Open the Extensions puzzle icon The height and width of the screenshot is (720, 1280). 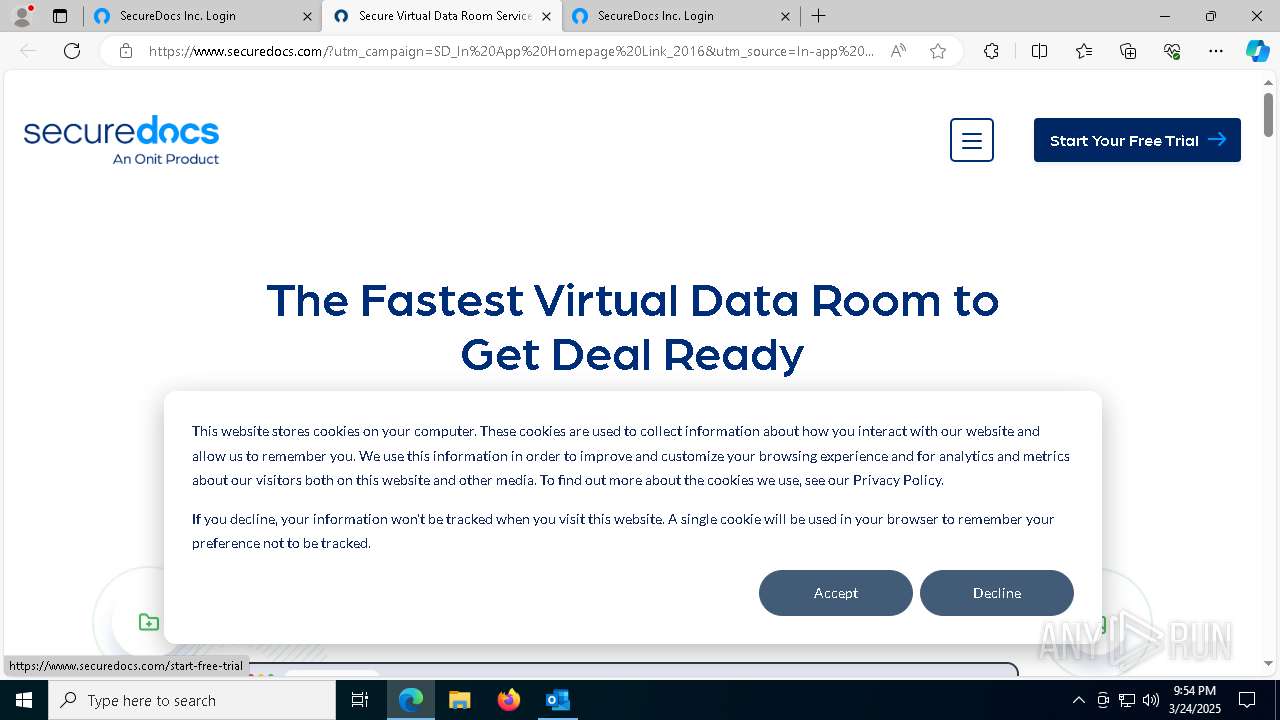[x=991, y=51]
